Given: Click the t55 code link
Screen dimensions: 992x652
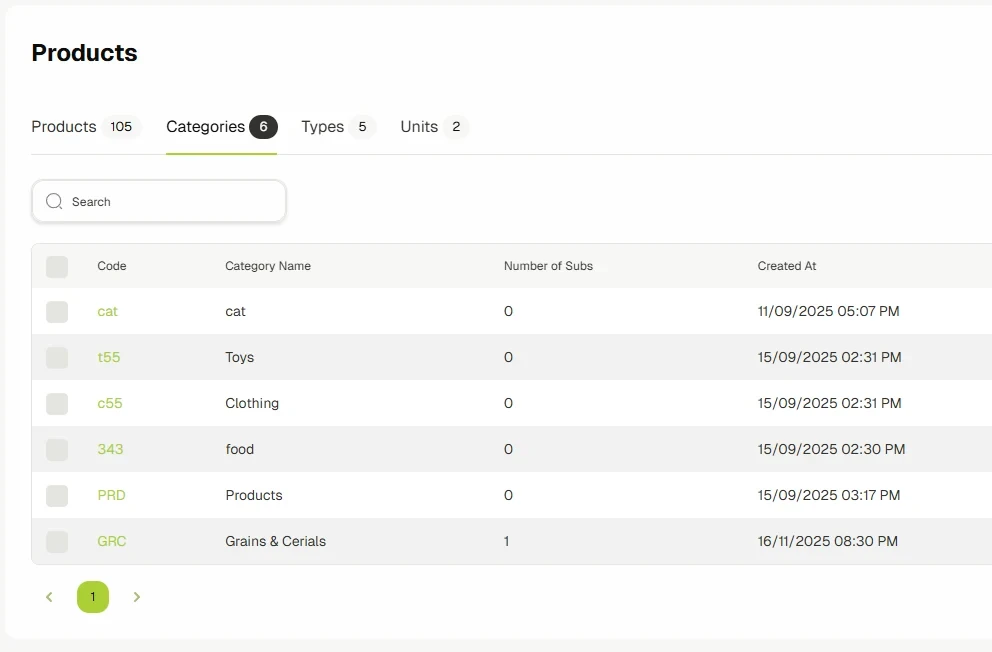Looking at the screenshot, I should [109, 357].
